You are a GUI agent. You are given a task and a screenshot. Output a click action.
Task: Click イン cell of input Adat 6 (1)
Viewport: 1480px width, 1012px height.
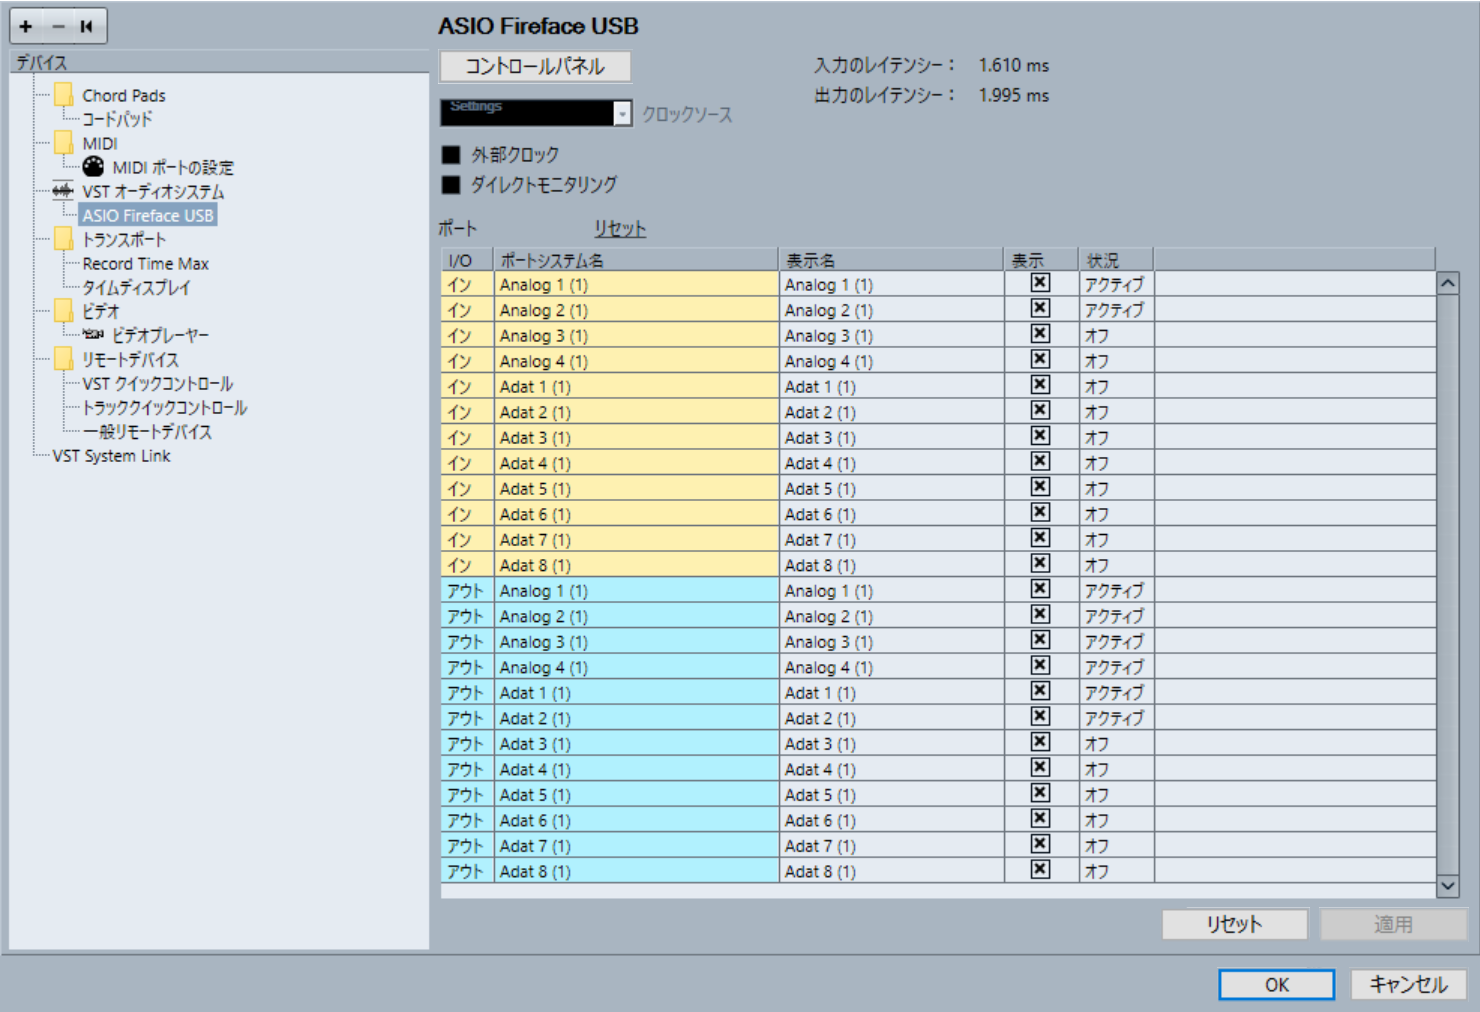coord(467,514)
